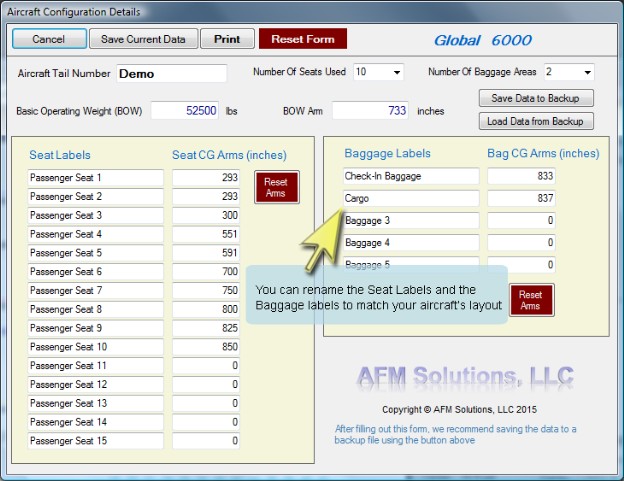Click the Baggage 4 label field
624x481 pixels.
[411, 243]
